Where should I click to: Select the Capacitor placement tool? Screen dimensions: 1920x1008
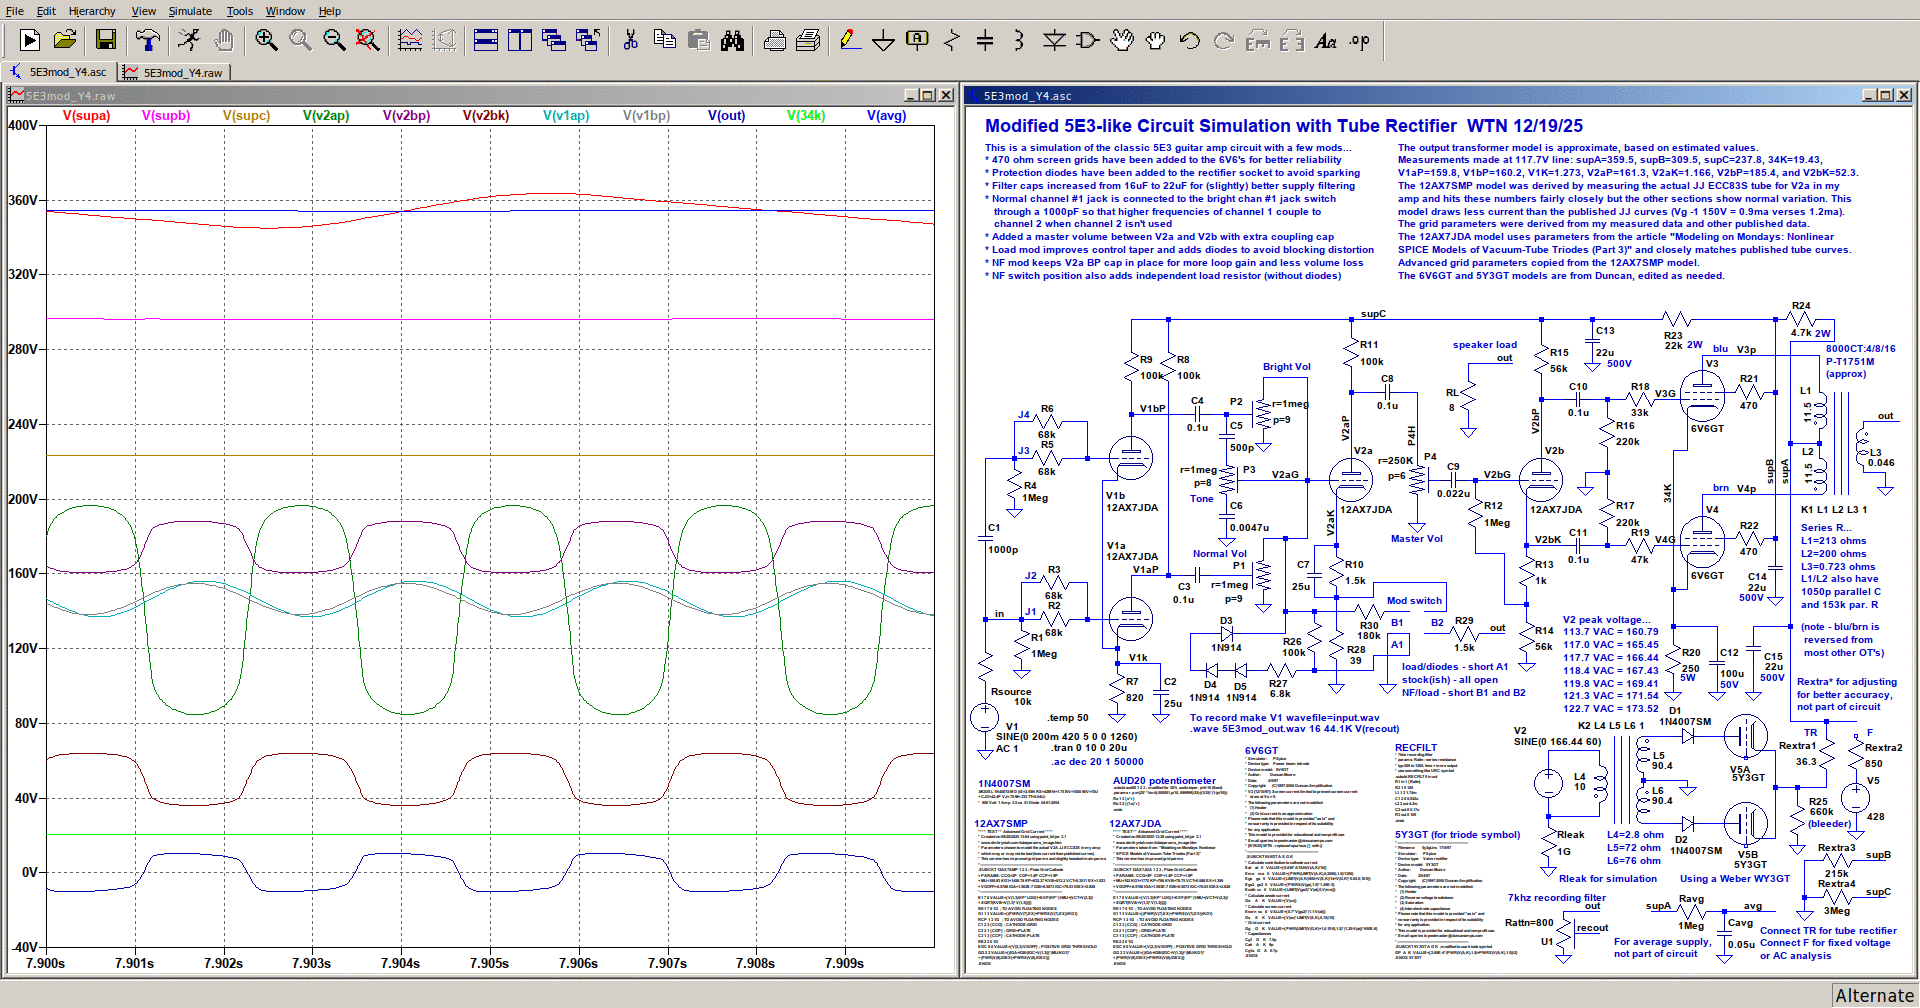coord(985,40)
